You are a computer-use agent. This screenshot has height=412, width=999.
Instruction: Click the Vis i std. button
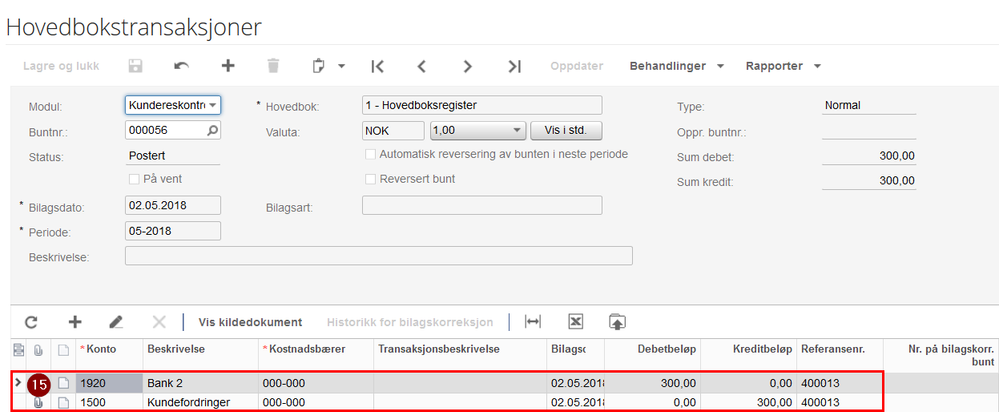(566, 130)
